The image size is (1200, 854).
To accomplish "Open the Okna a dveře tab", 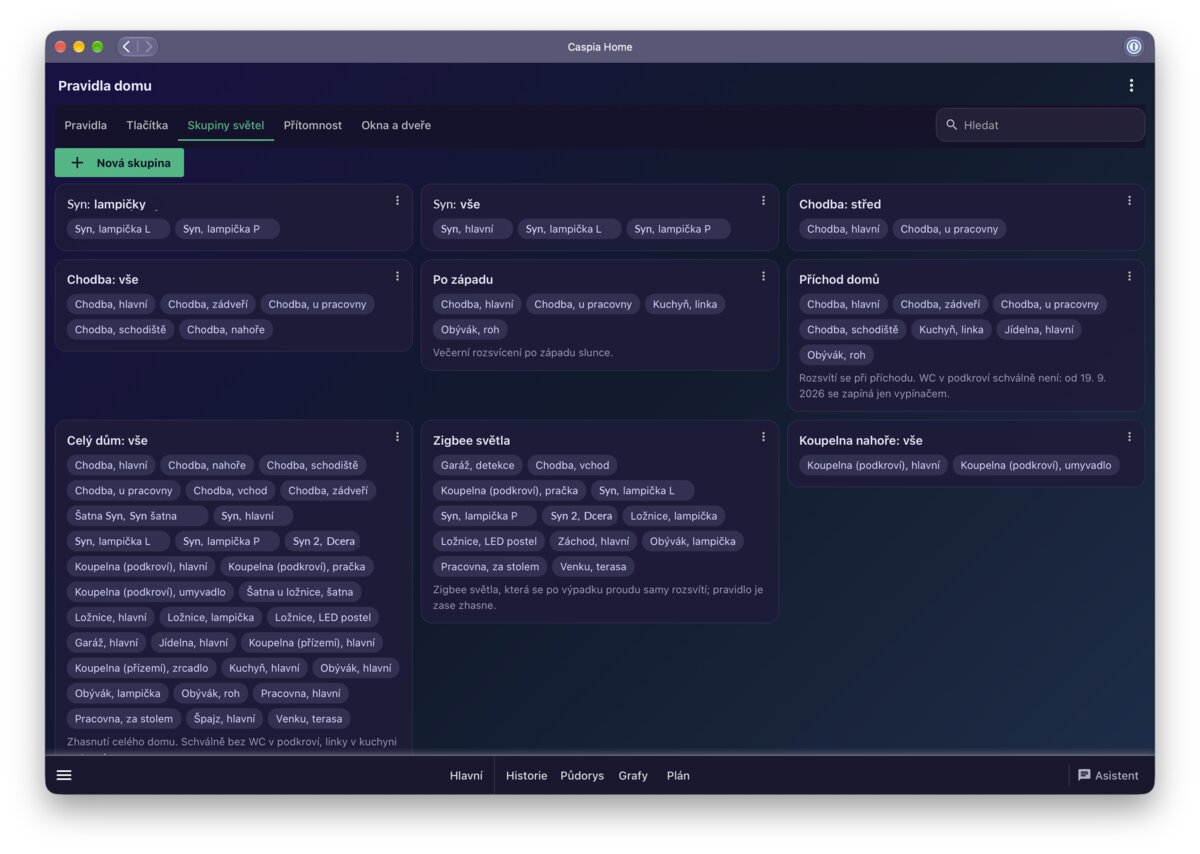I will pyautogui.click(x=396, y=125).
